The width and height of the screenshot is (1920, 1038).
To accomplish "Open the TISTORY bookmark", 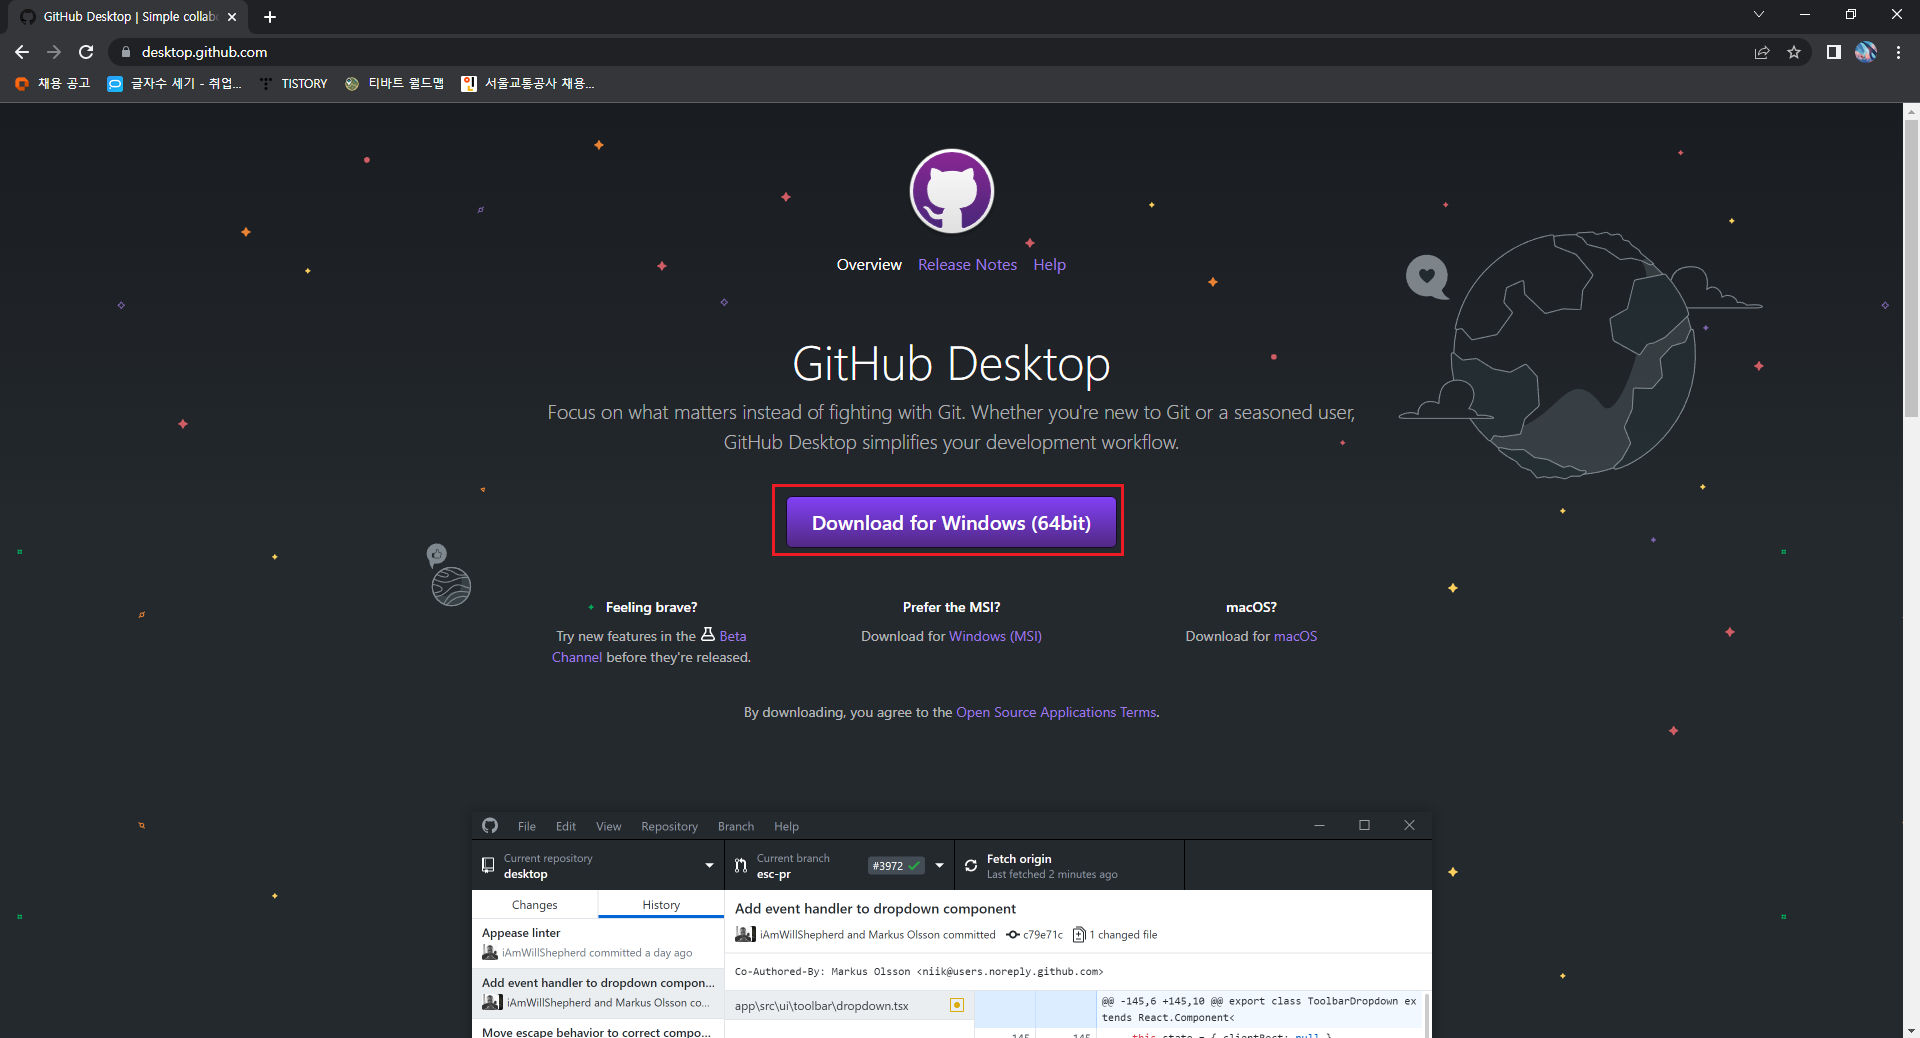I will [294, 84].
